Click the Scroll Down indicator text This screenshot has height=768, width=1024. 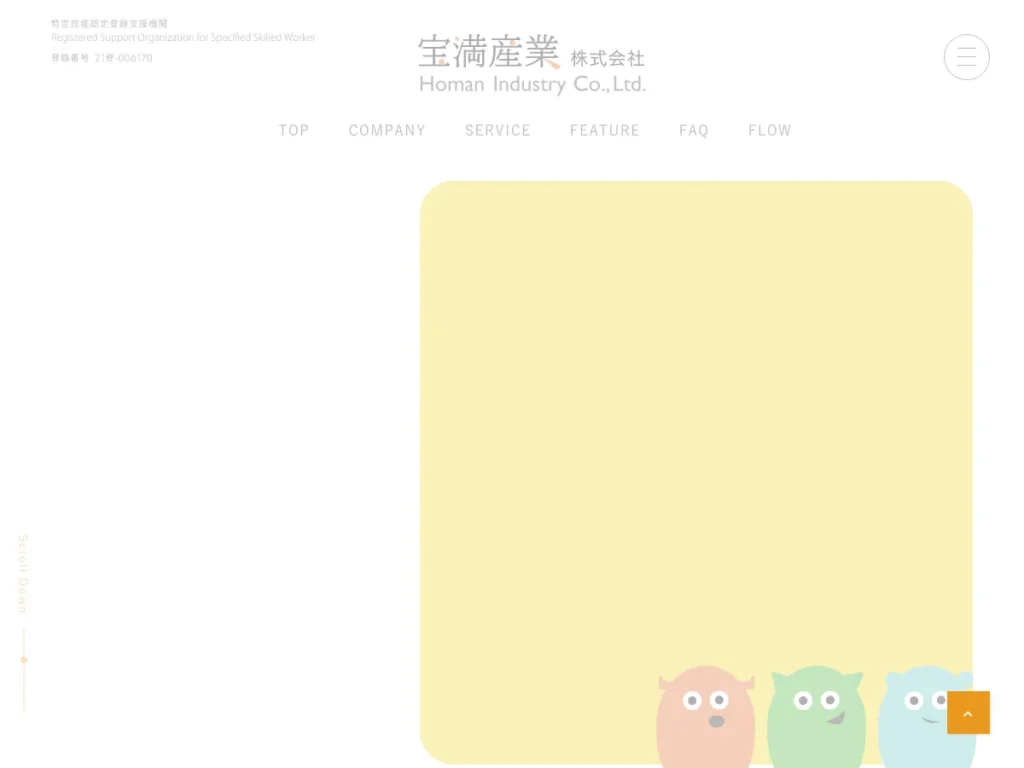[x=23, y=573]
